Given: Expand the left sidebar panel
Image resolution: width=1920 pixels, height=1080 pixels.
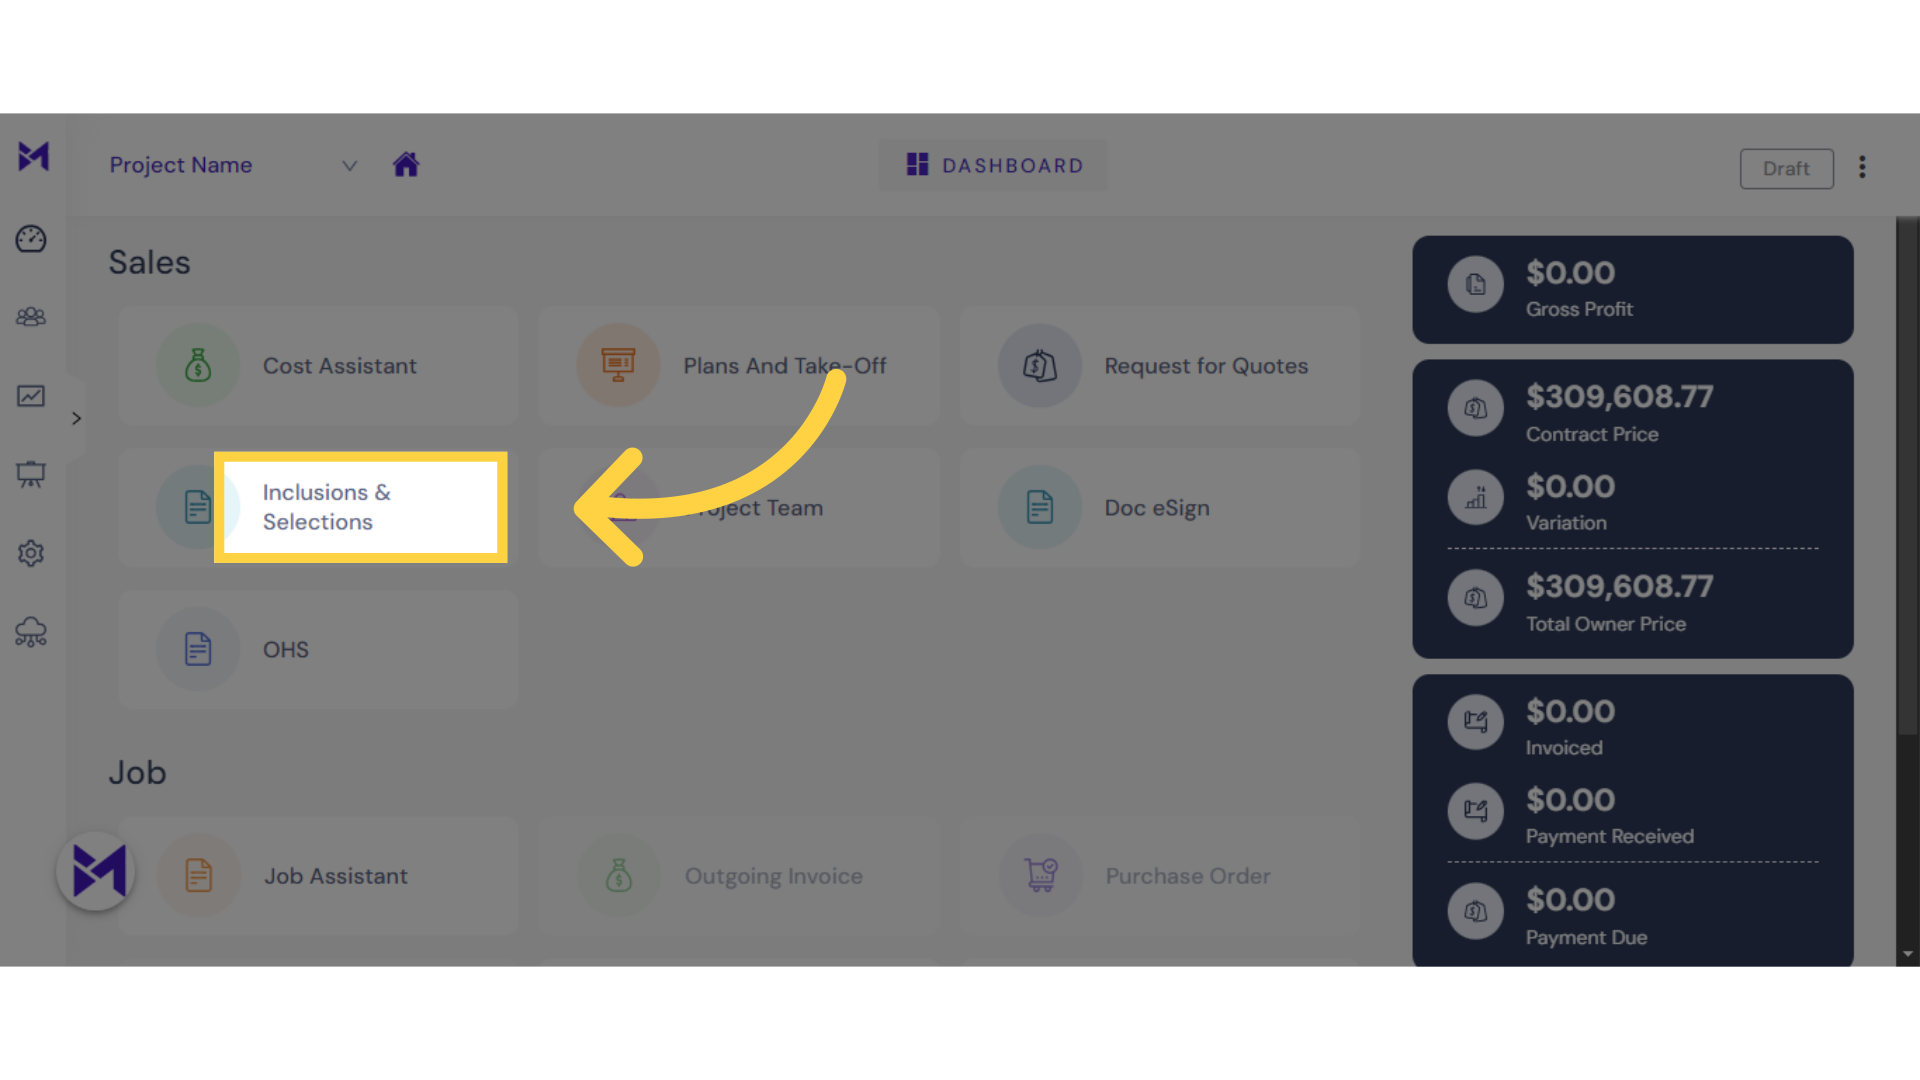Looking at the screenshot, I should tap(76, 419).
